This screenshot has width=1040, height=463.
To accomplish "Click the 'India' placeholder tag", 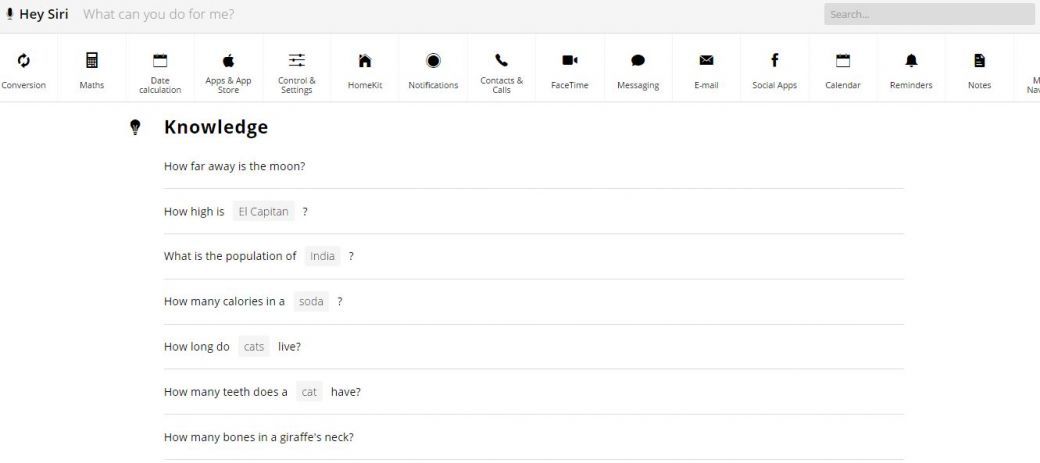I will pos(322,256).
